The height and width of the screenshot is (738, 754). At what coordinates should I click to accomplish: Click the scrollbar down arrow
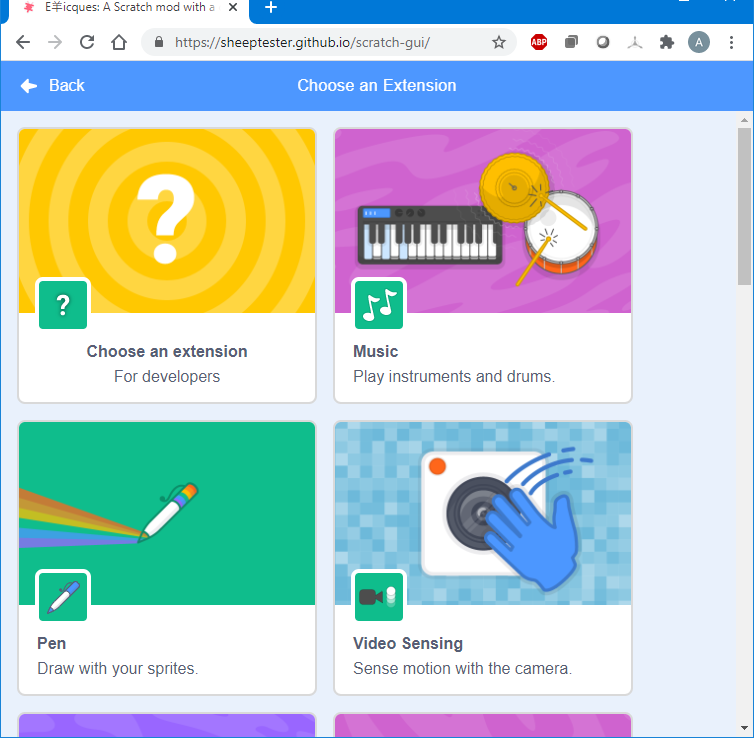tap(744, 728)
